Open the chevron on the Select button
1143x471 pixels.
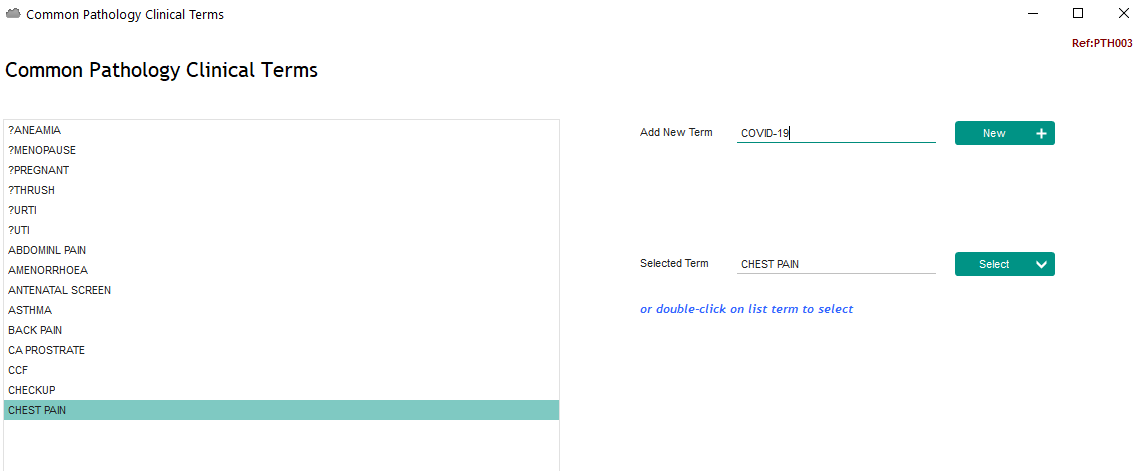coord(1041,265)
